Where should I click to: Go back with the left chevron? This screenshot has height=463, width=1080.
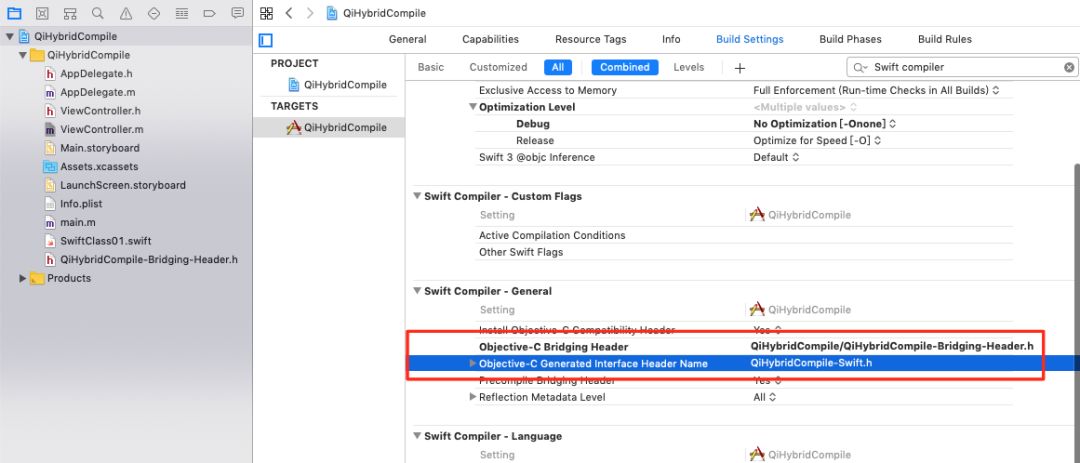(289, 13)
